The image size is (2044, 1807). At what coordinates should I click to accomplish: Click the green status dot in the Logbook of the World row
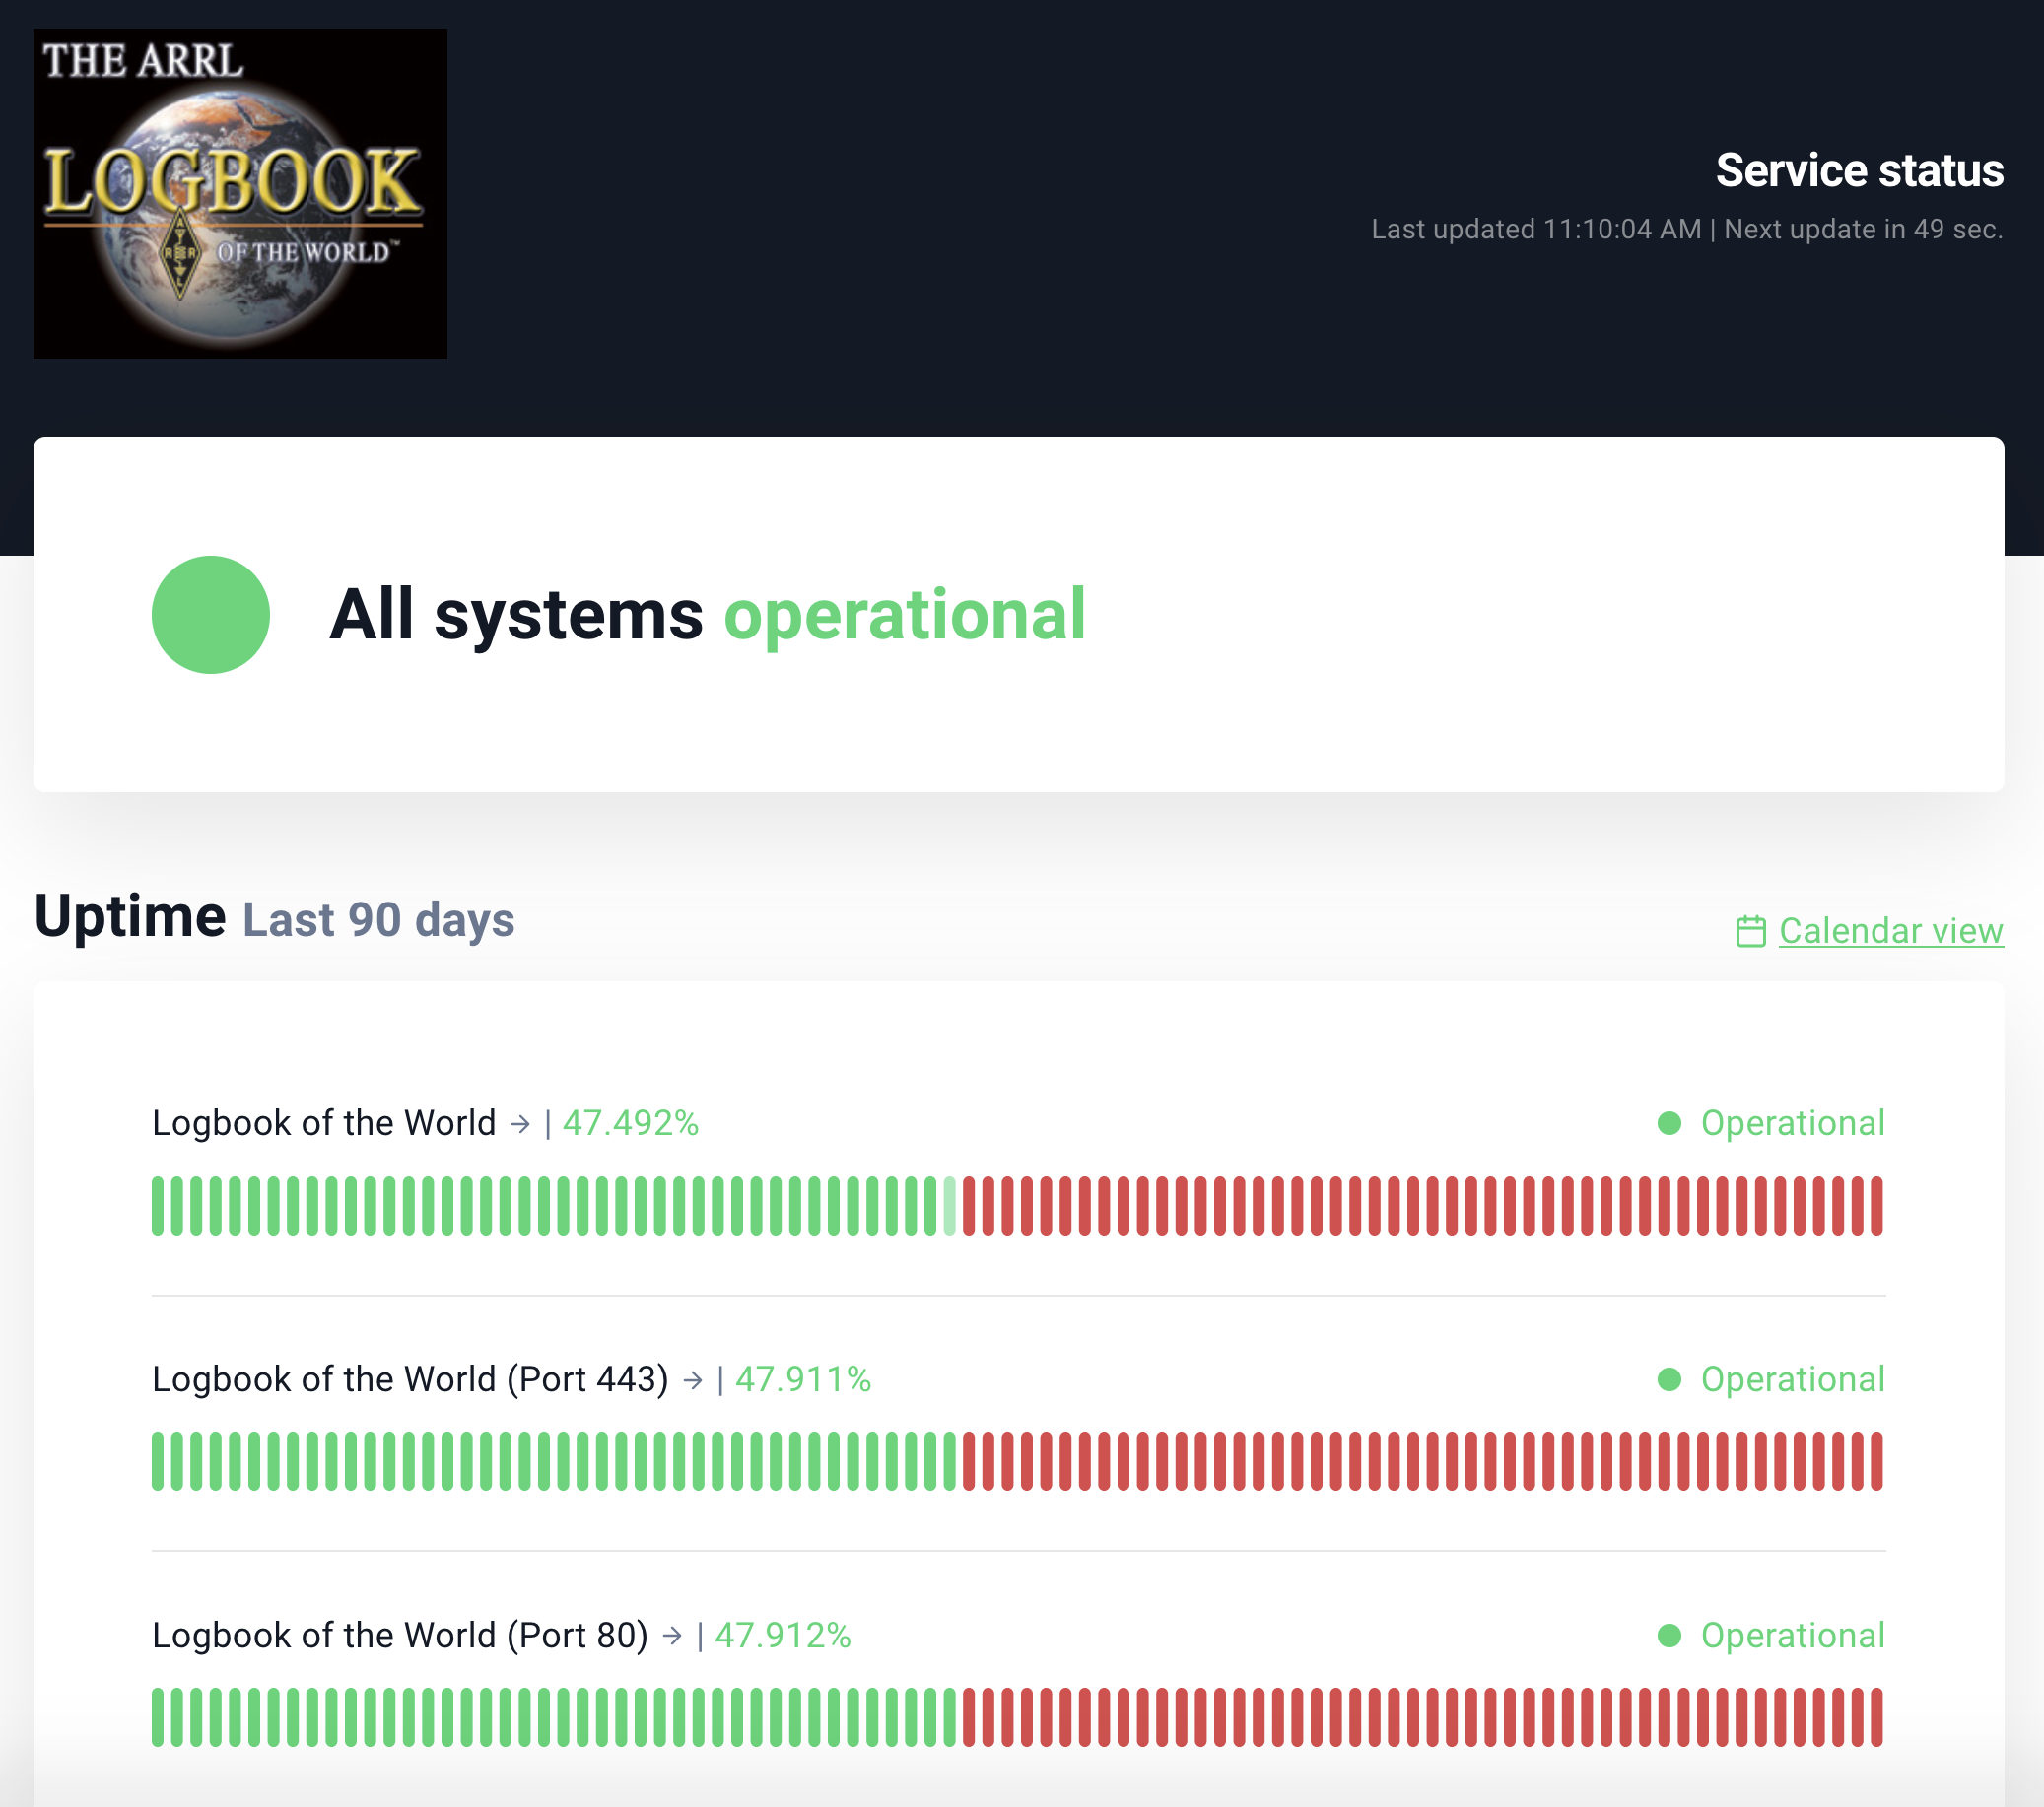click(1669, 1123)
